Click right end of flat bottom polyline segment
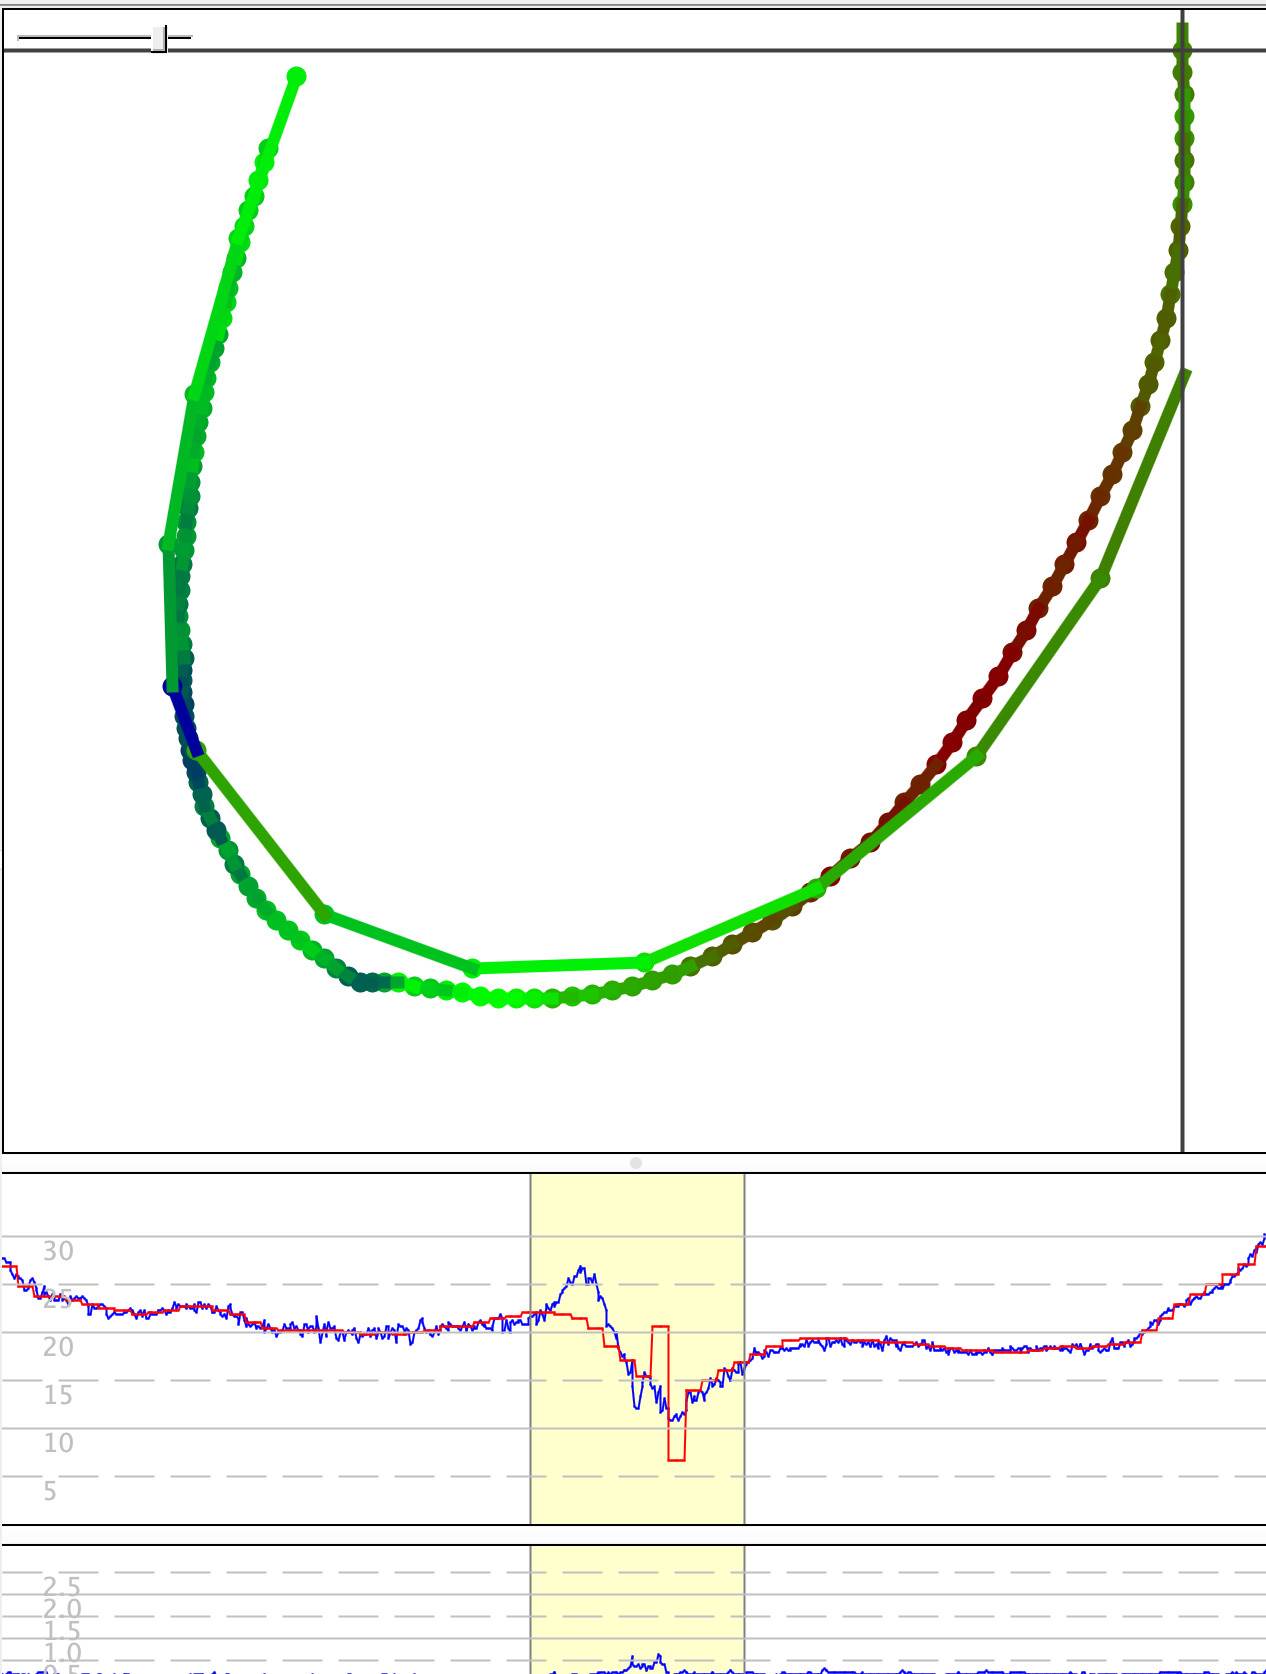The image size is (1266, 1674). tap(645, 962)
